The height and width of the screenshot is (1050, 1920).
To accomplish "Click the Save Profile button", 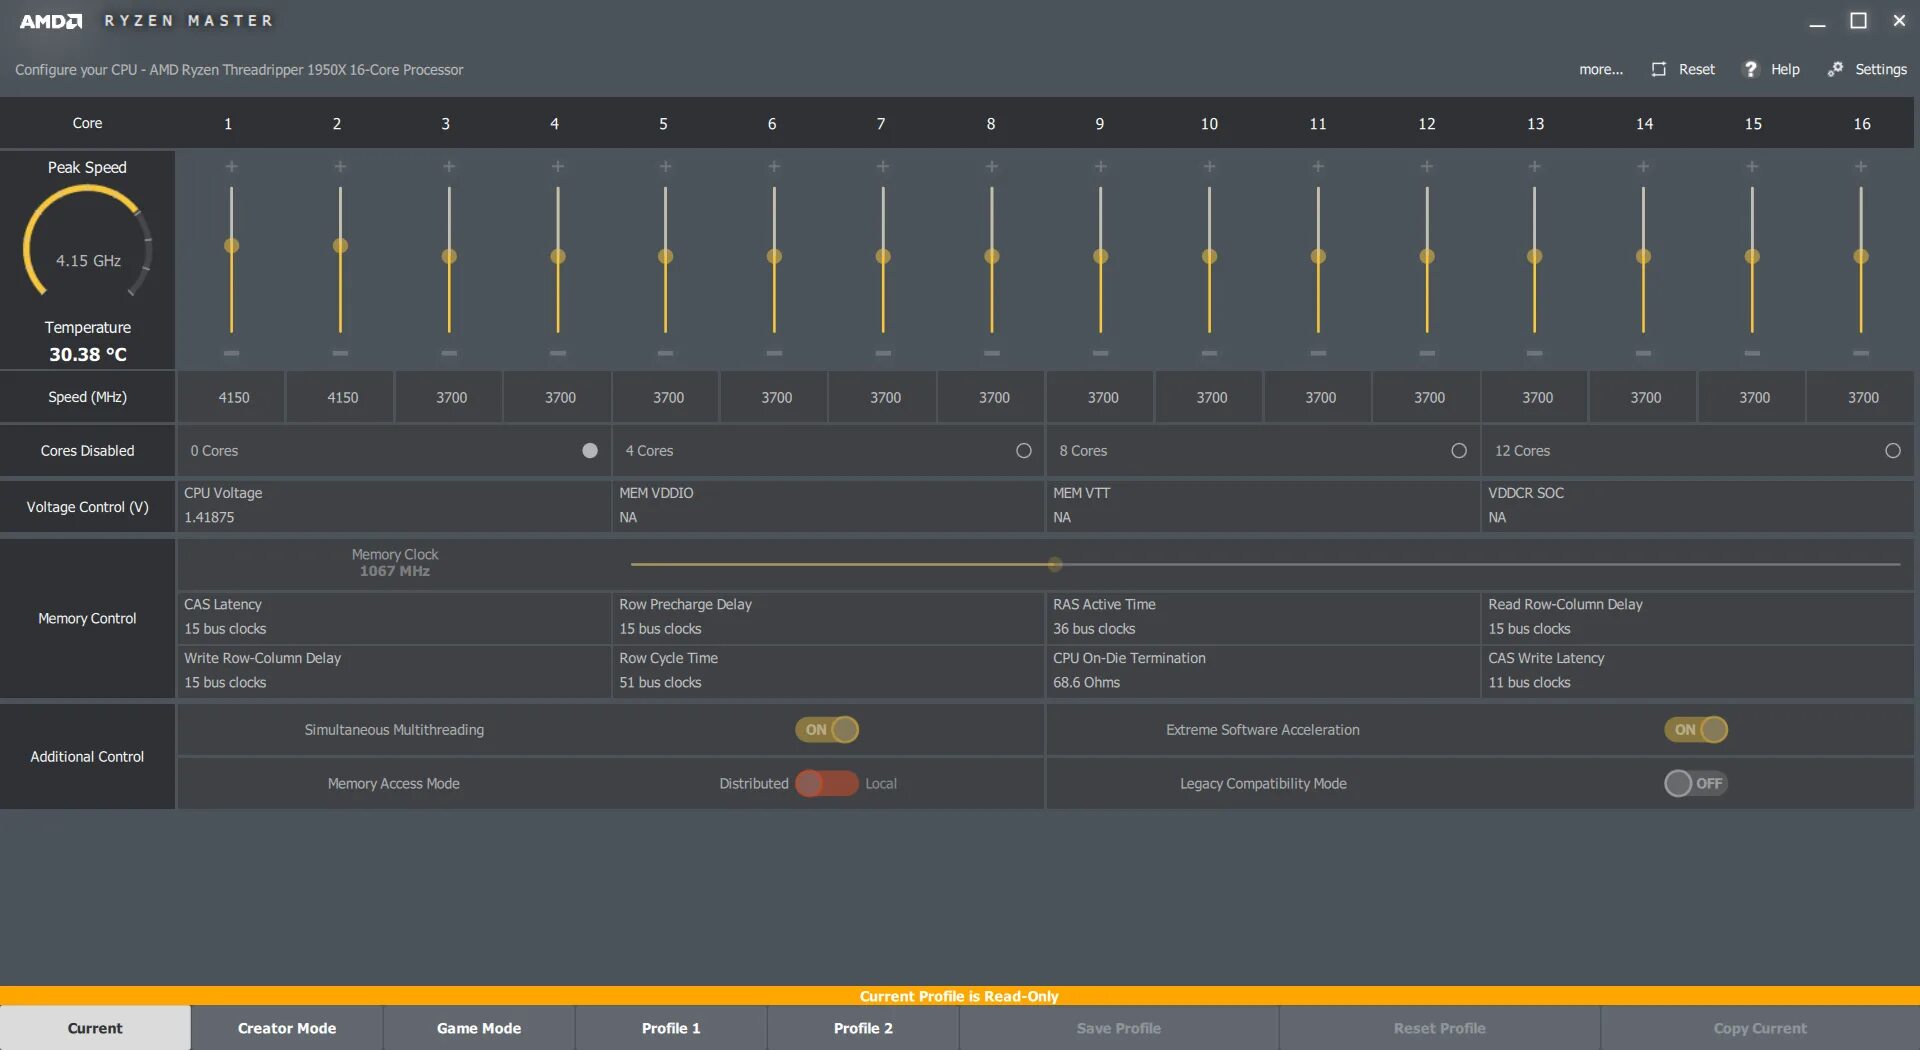I will pos(1119,1028).
